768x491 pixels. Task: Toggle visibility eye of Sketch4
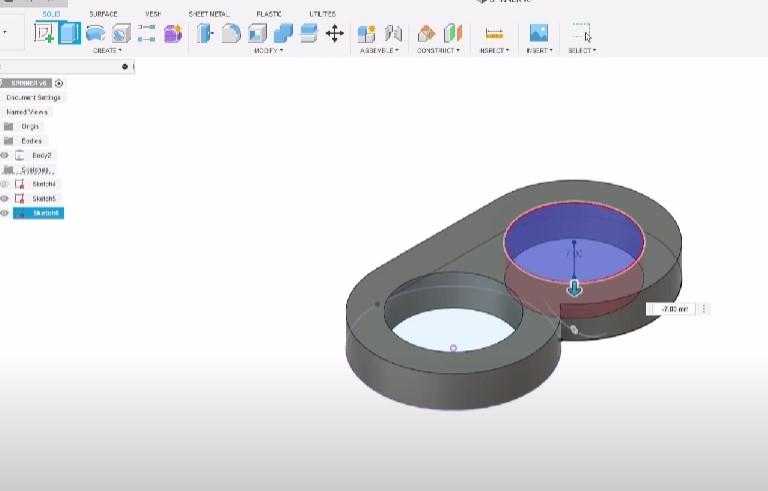4,184
